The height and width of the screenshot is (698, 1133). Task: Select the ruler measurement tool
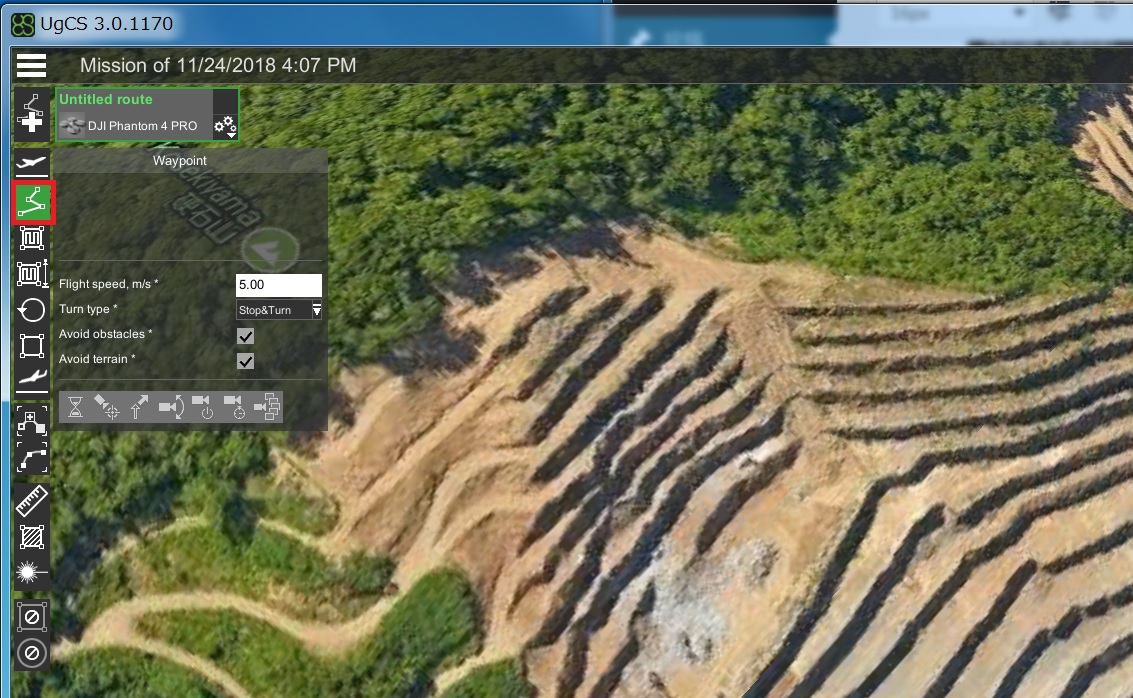[x=32, y=502]
